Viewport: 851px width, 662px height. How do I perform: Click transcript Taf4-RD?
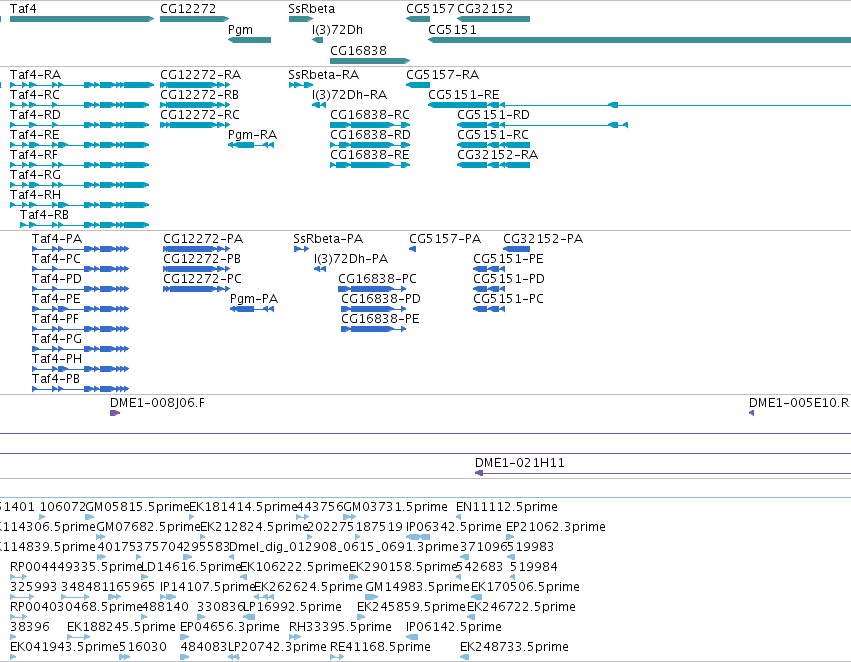[x=79, y=125]
